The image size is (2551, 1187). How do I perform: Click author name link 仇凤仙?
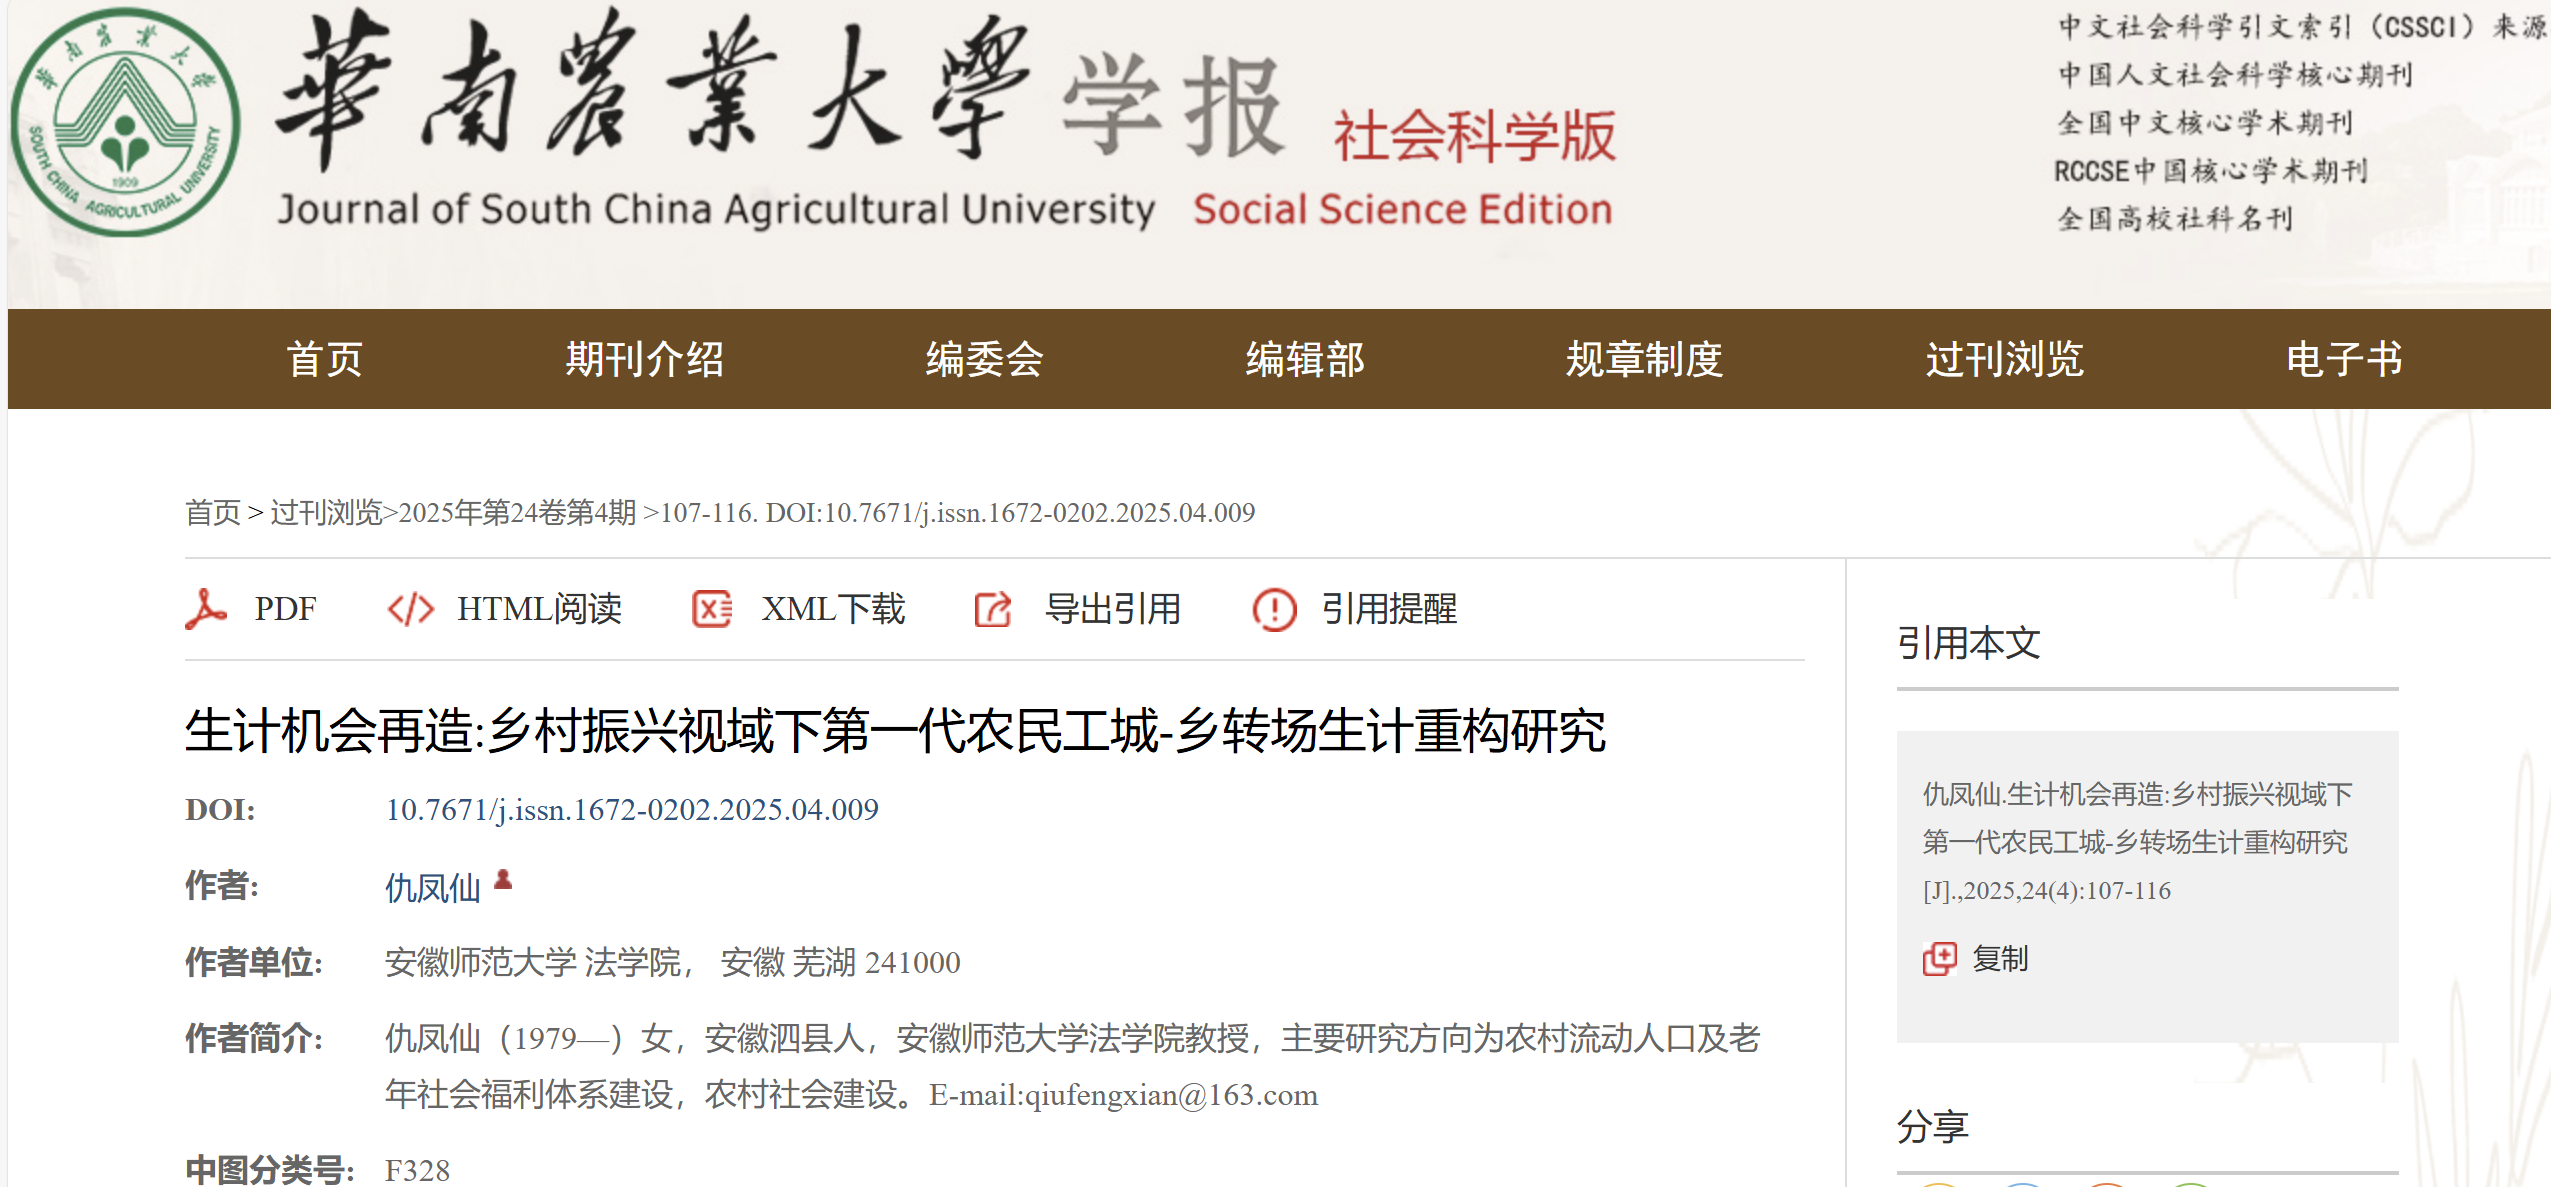pyautogui.click(x=433, y=887)
